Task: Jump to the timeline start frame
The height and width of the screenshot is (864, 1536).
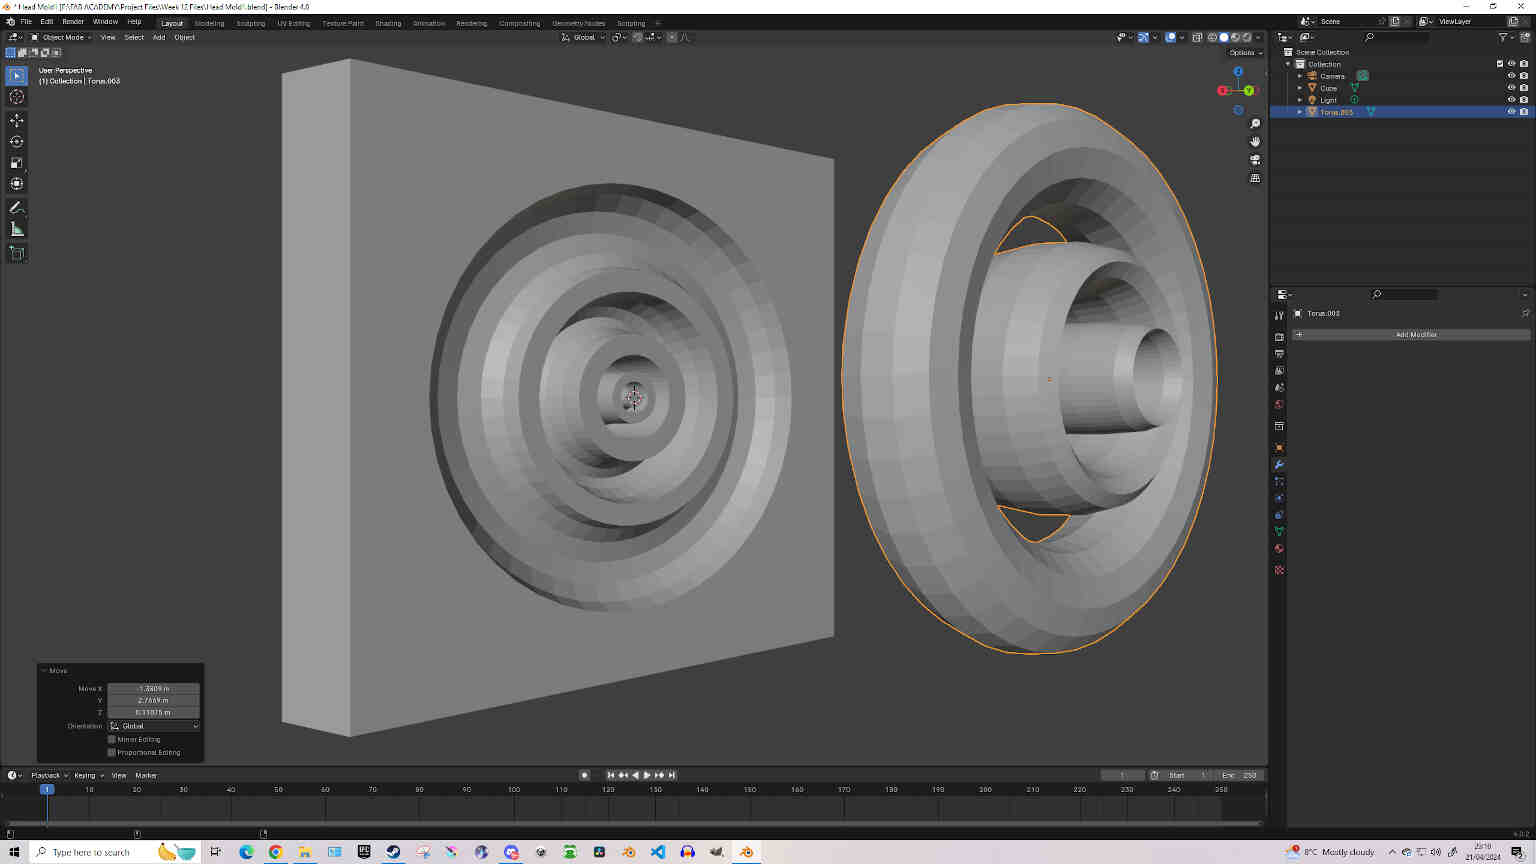Action: coord(611,775)
